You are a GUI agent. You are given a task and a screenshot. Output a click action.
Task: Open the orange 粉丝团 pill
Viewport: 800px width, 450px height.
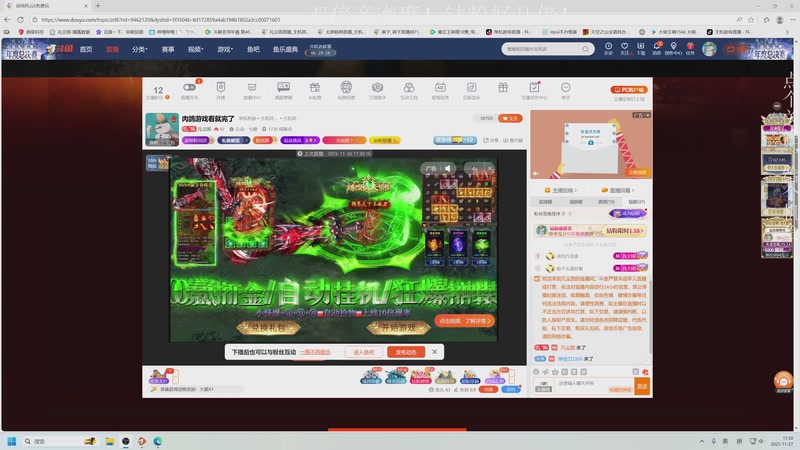pos(264,140)
